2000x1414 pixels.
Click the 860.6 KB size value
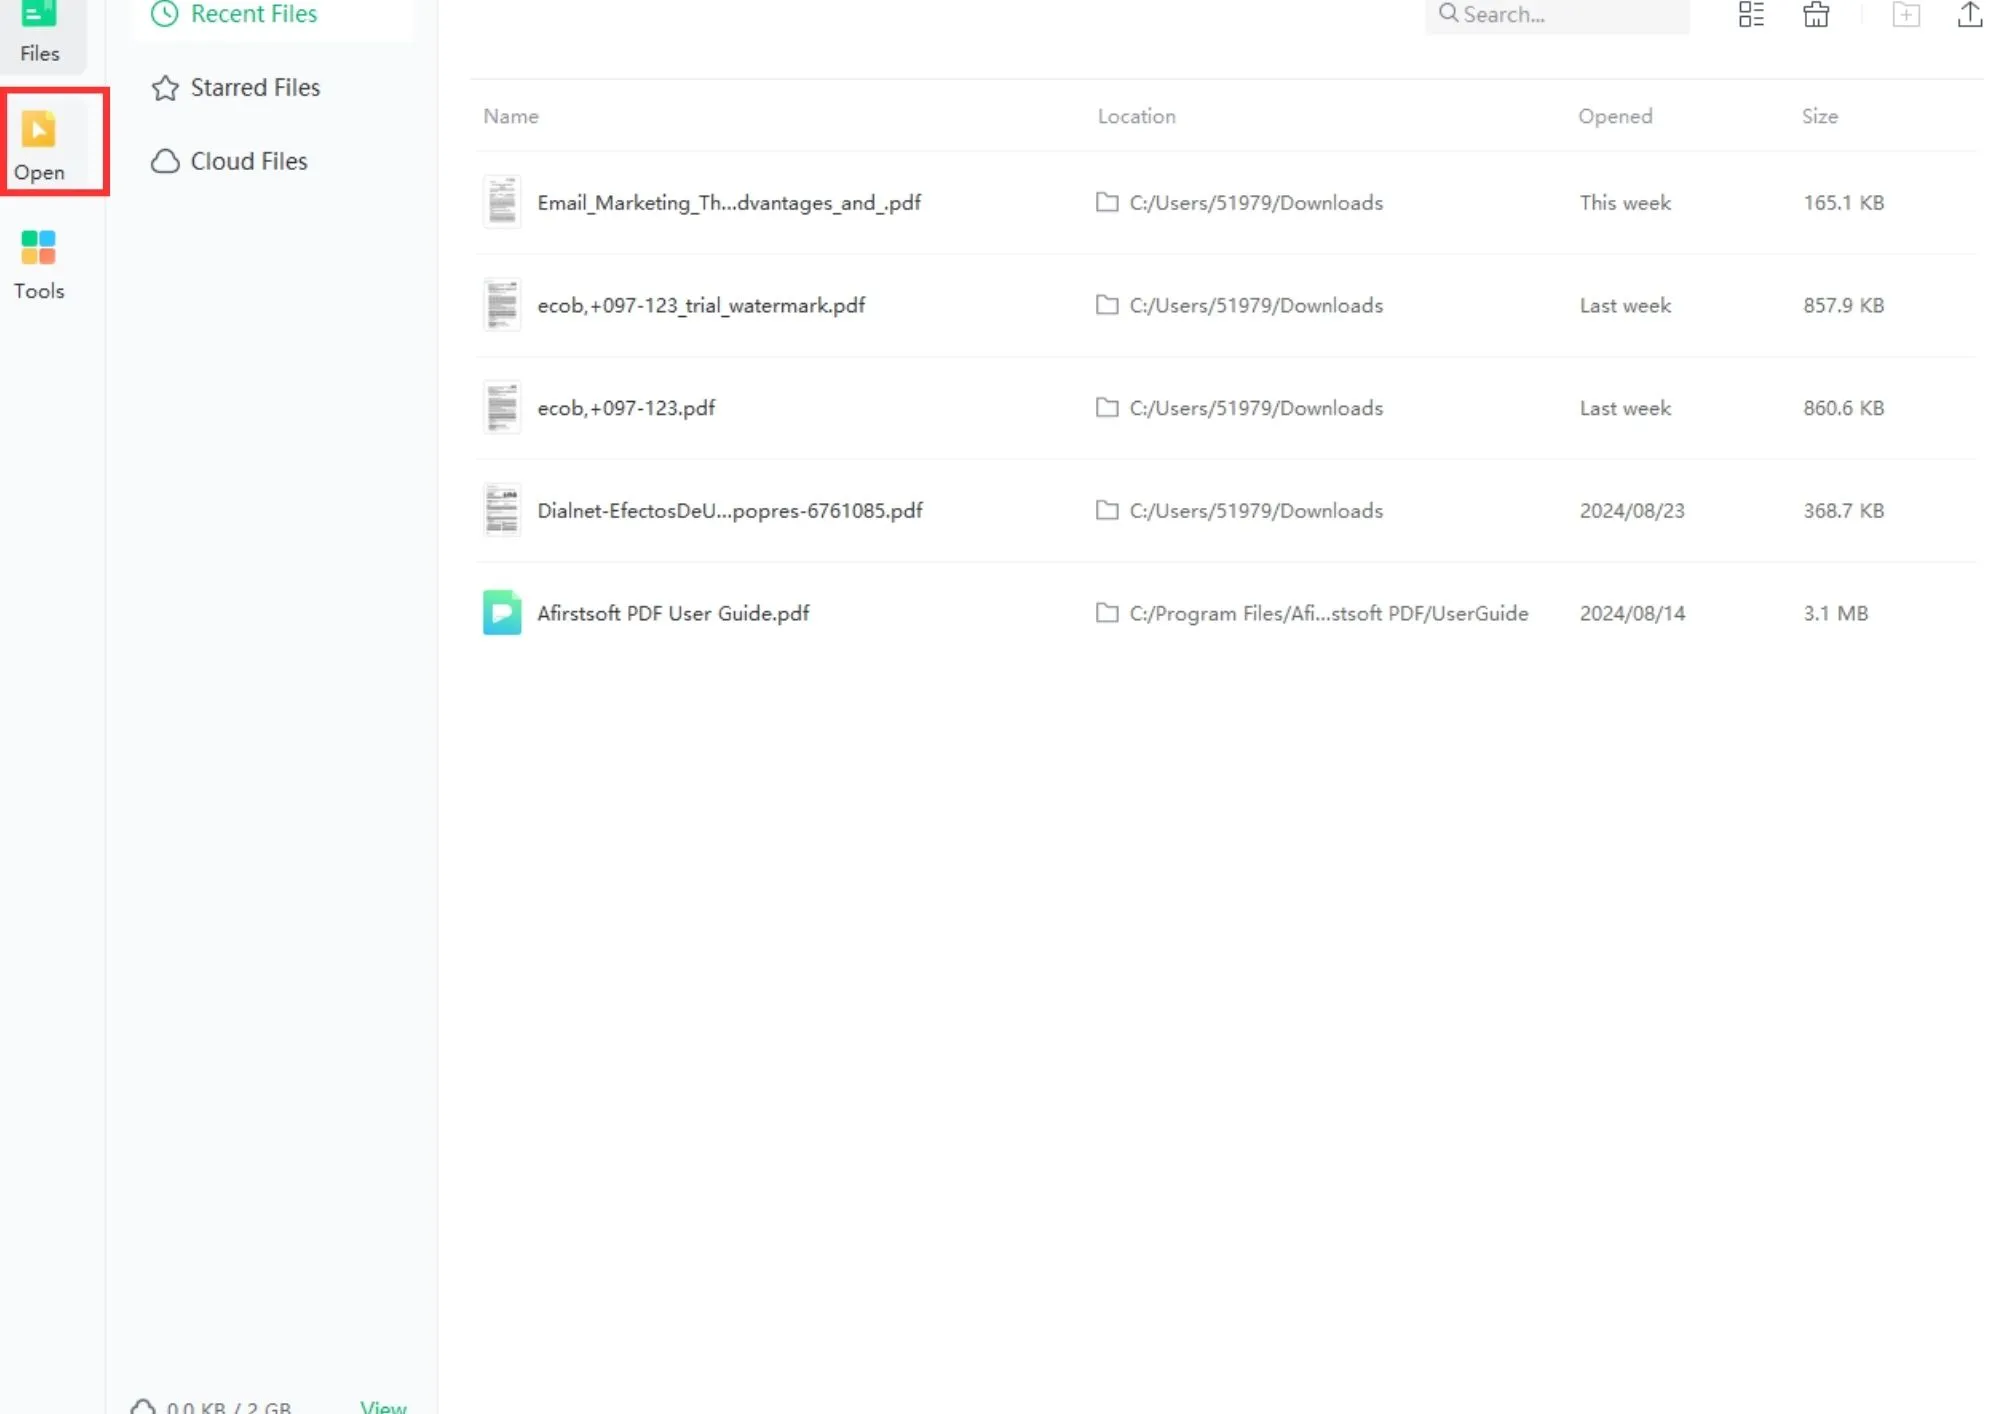(1843, 408)
